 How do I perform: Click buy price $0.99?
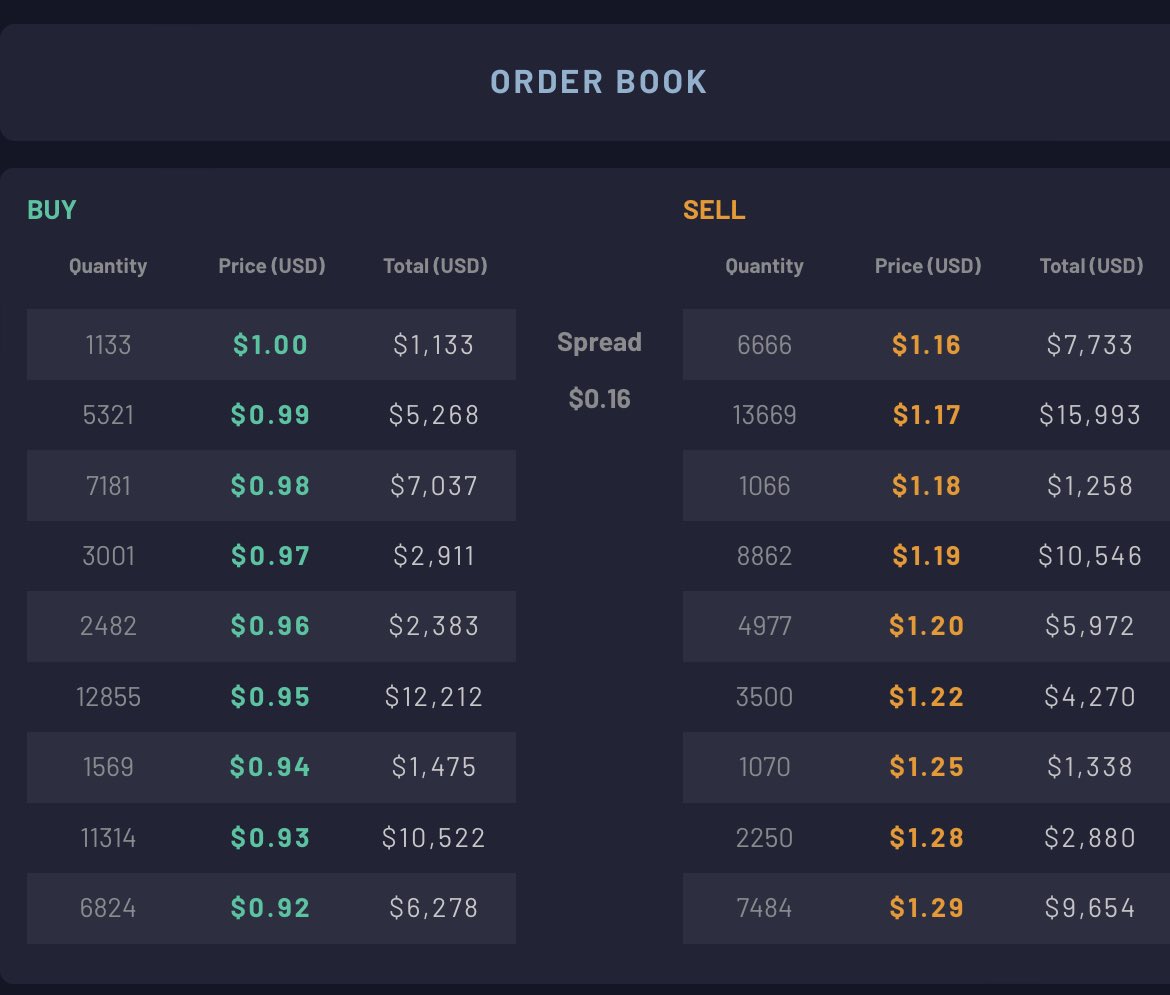tap(270, 415)
